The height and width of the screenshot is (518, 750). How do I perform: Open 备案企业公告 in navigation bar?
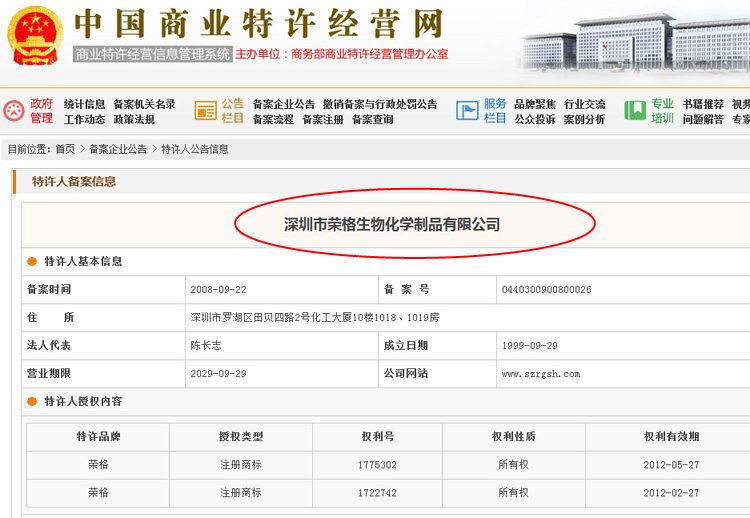pos(283,104)
